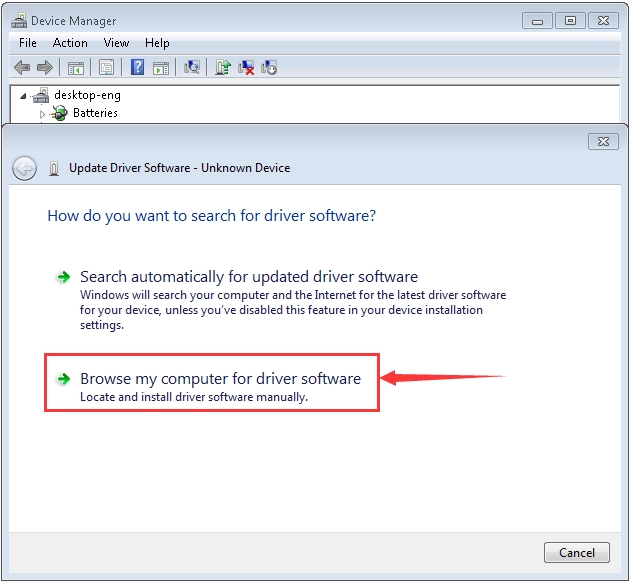Expand the Batteries tree node
The image size is (631, 584).
click(42, 114)
